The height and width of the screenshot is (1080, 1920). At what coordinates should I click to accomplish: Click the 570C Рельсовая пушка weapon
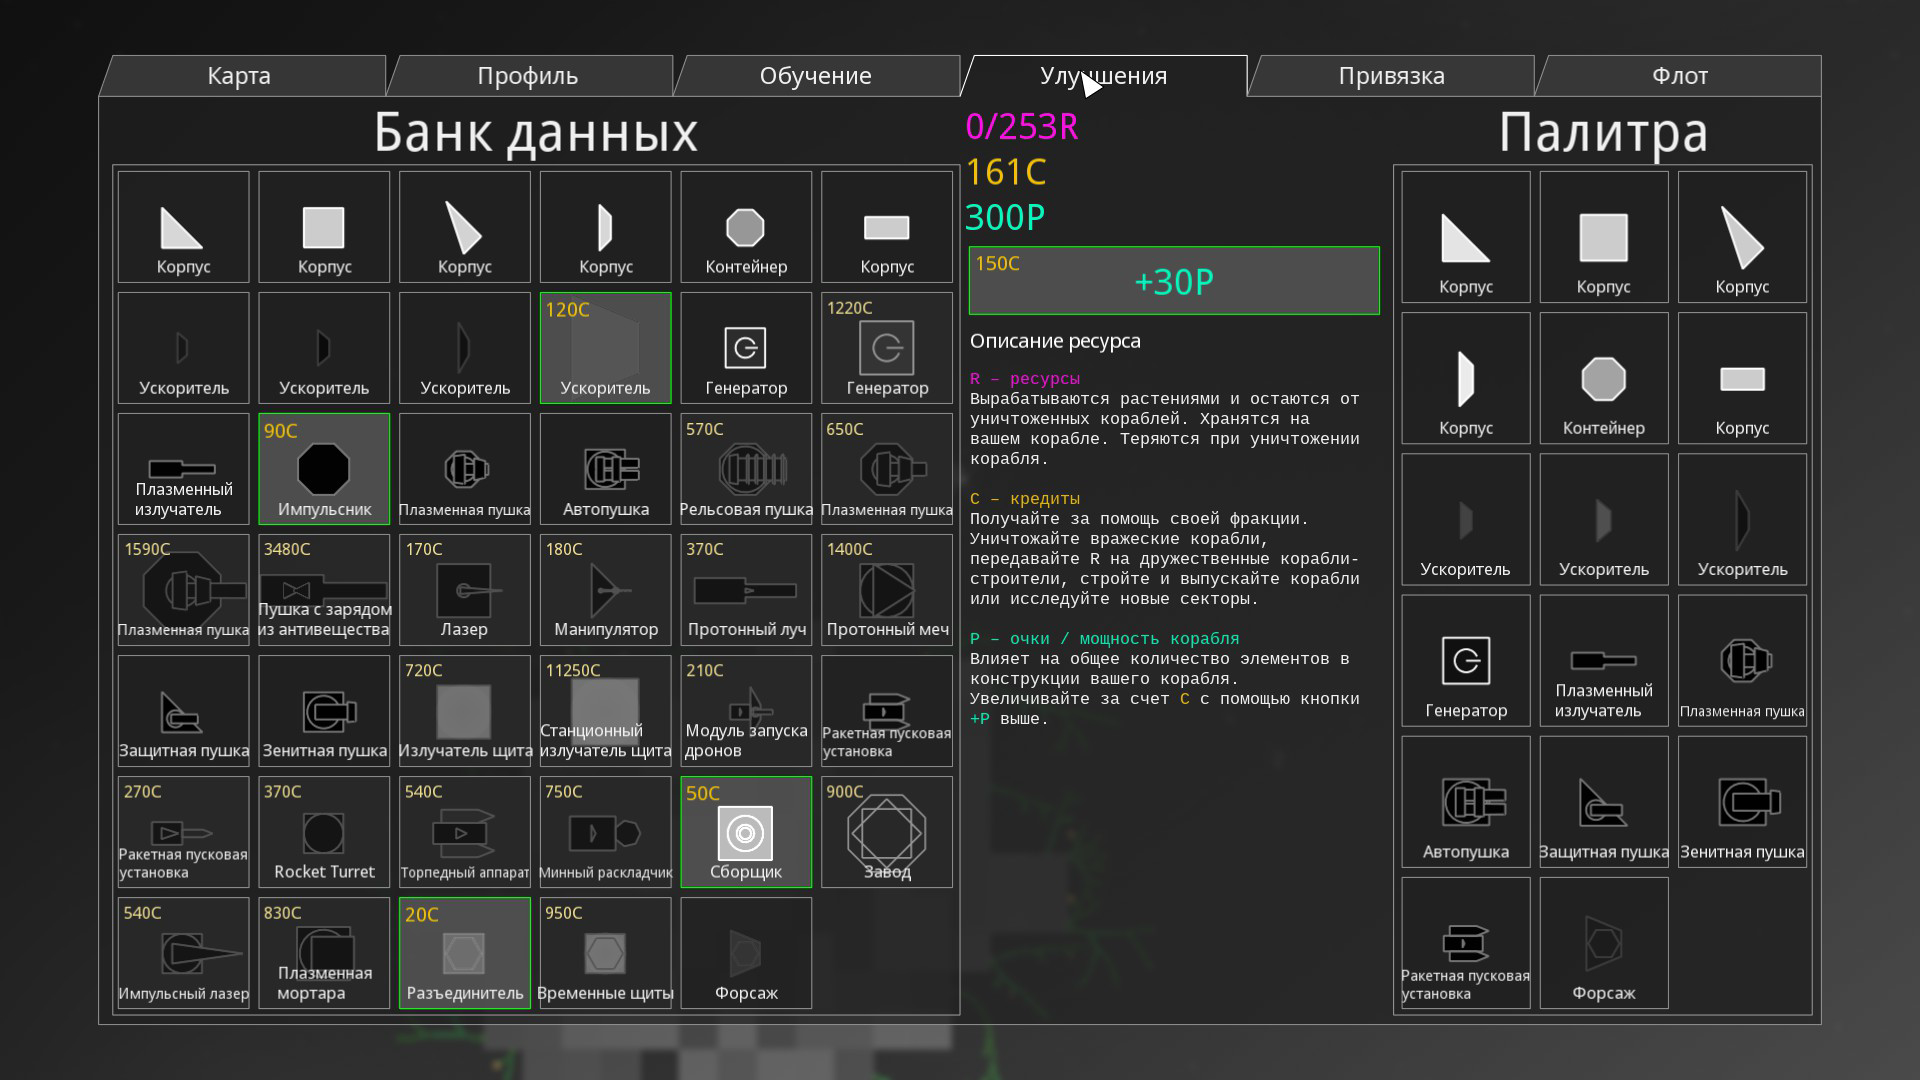tap(745, 469)
